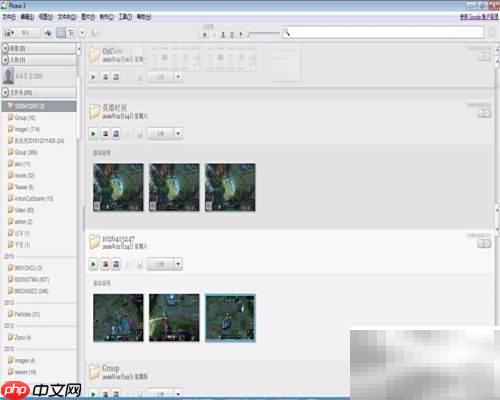500x400 pixels.
Task: Click add description text under 1026413247
Action: pyautogui.click(x=102, y=283)
